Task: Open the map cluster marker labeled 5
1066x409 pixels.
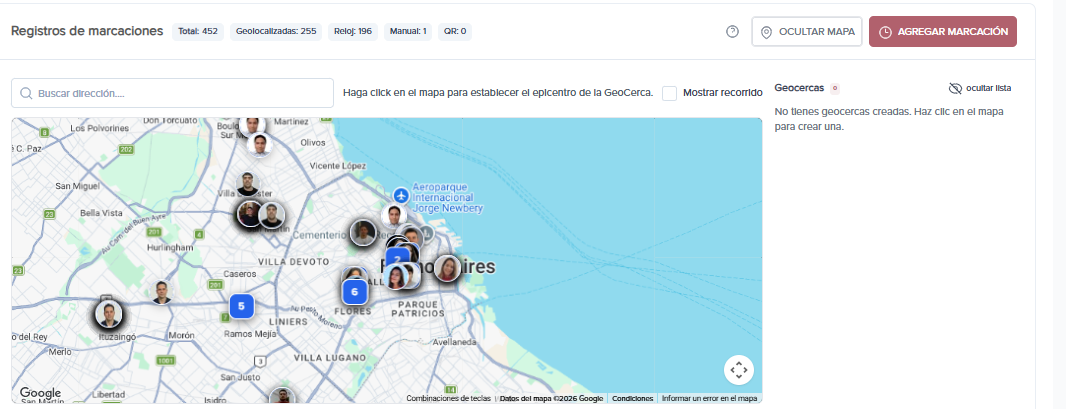Action: (x=241, y=306)
